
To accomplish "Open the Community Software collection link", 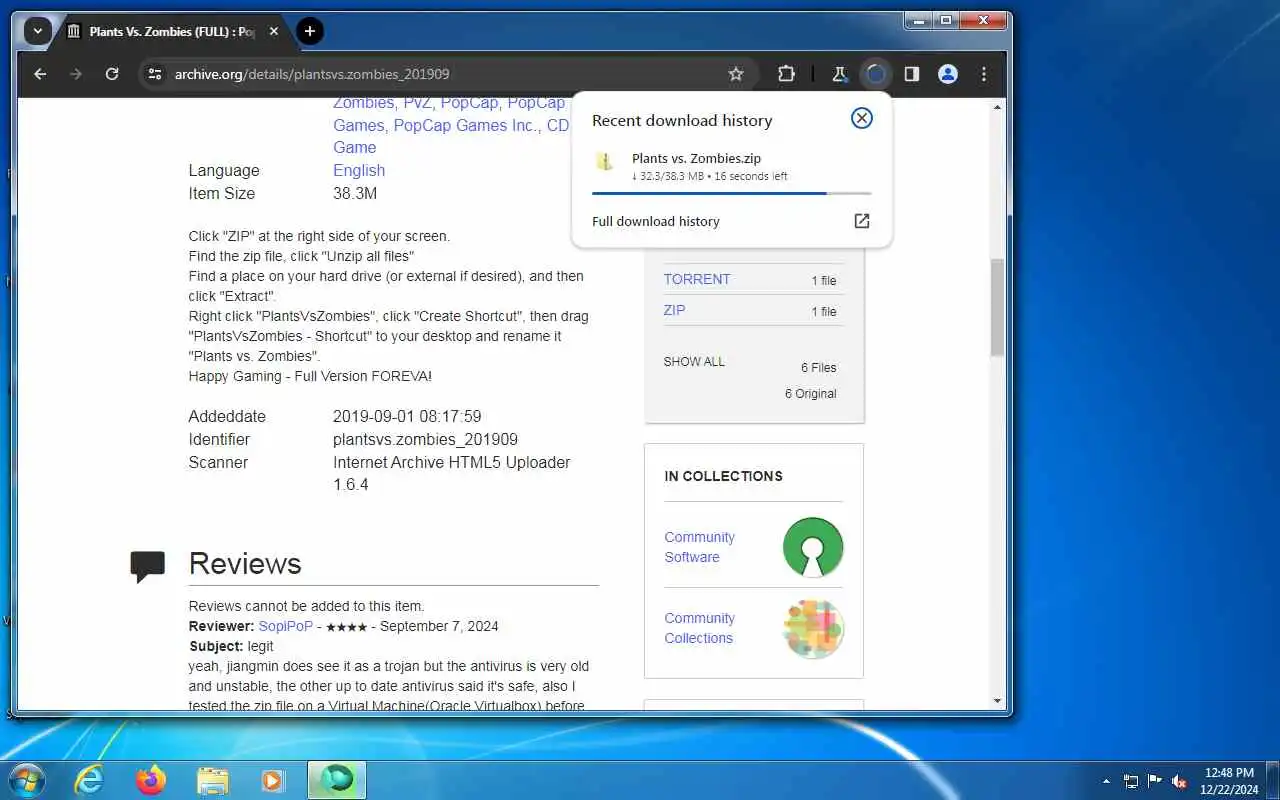I will point(699,547).
